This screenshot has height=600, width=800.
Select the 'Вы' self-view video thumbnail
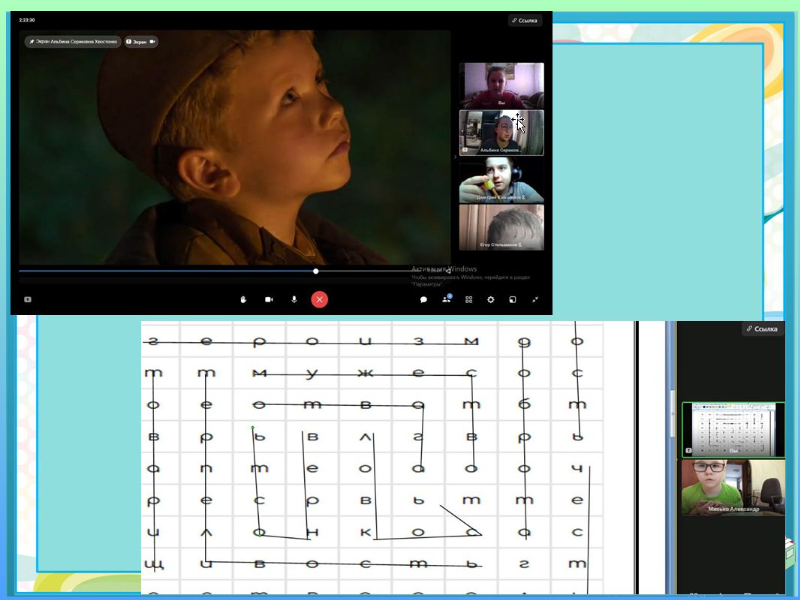(x=502, y=85)
